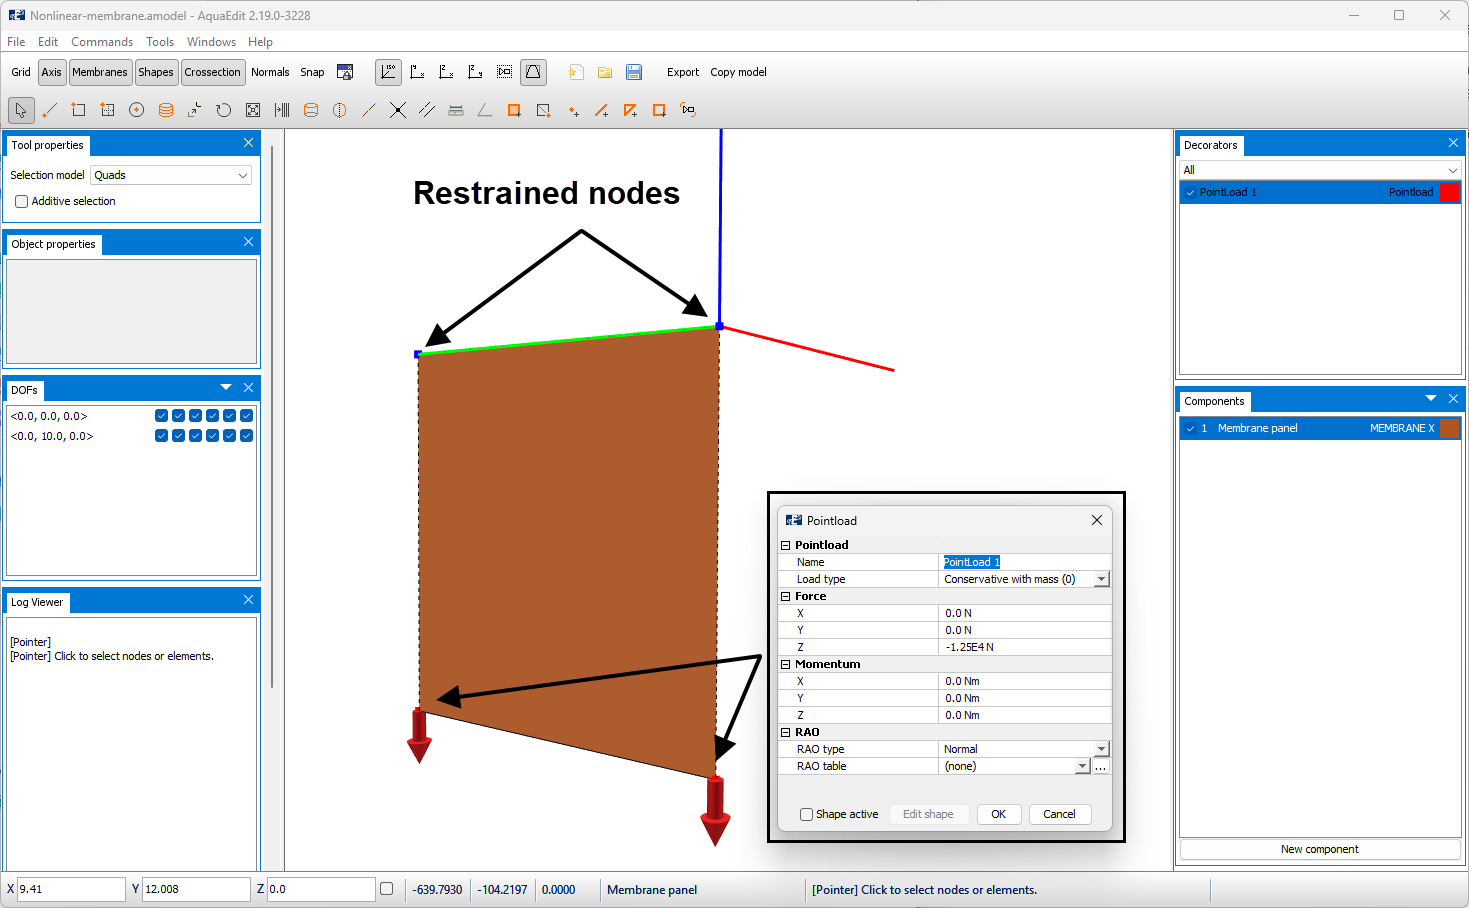This screenshot has height=908, width=1469.
Task: Toggle last DOF checkbox of node <0.0, 10.0, 0.0>
Action: pos(246,436)
